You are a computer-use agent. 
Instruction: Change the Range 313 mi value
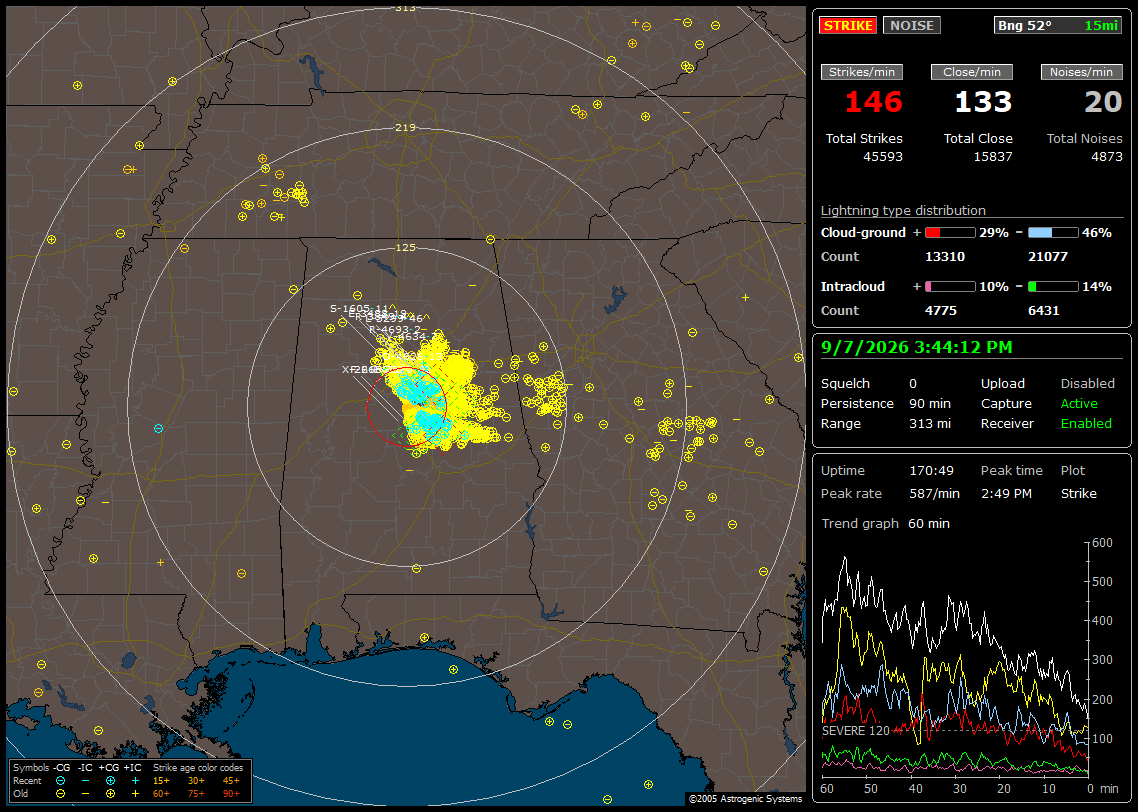(x=930, y=423)
